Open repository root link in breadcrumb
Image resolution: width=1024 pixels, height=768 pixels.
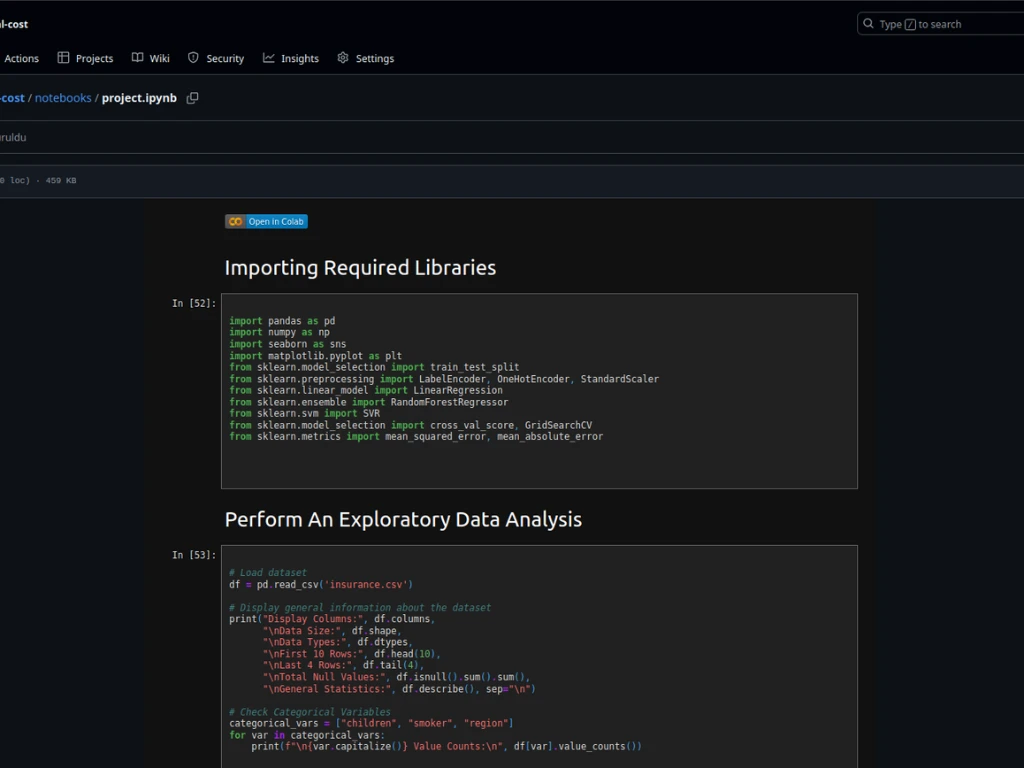point(12,98)
